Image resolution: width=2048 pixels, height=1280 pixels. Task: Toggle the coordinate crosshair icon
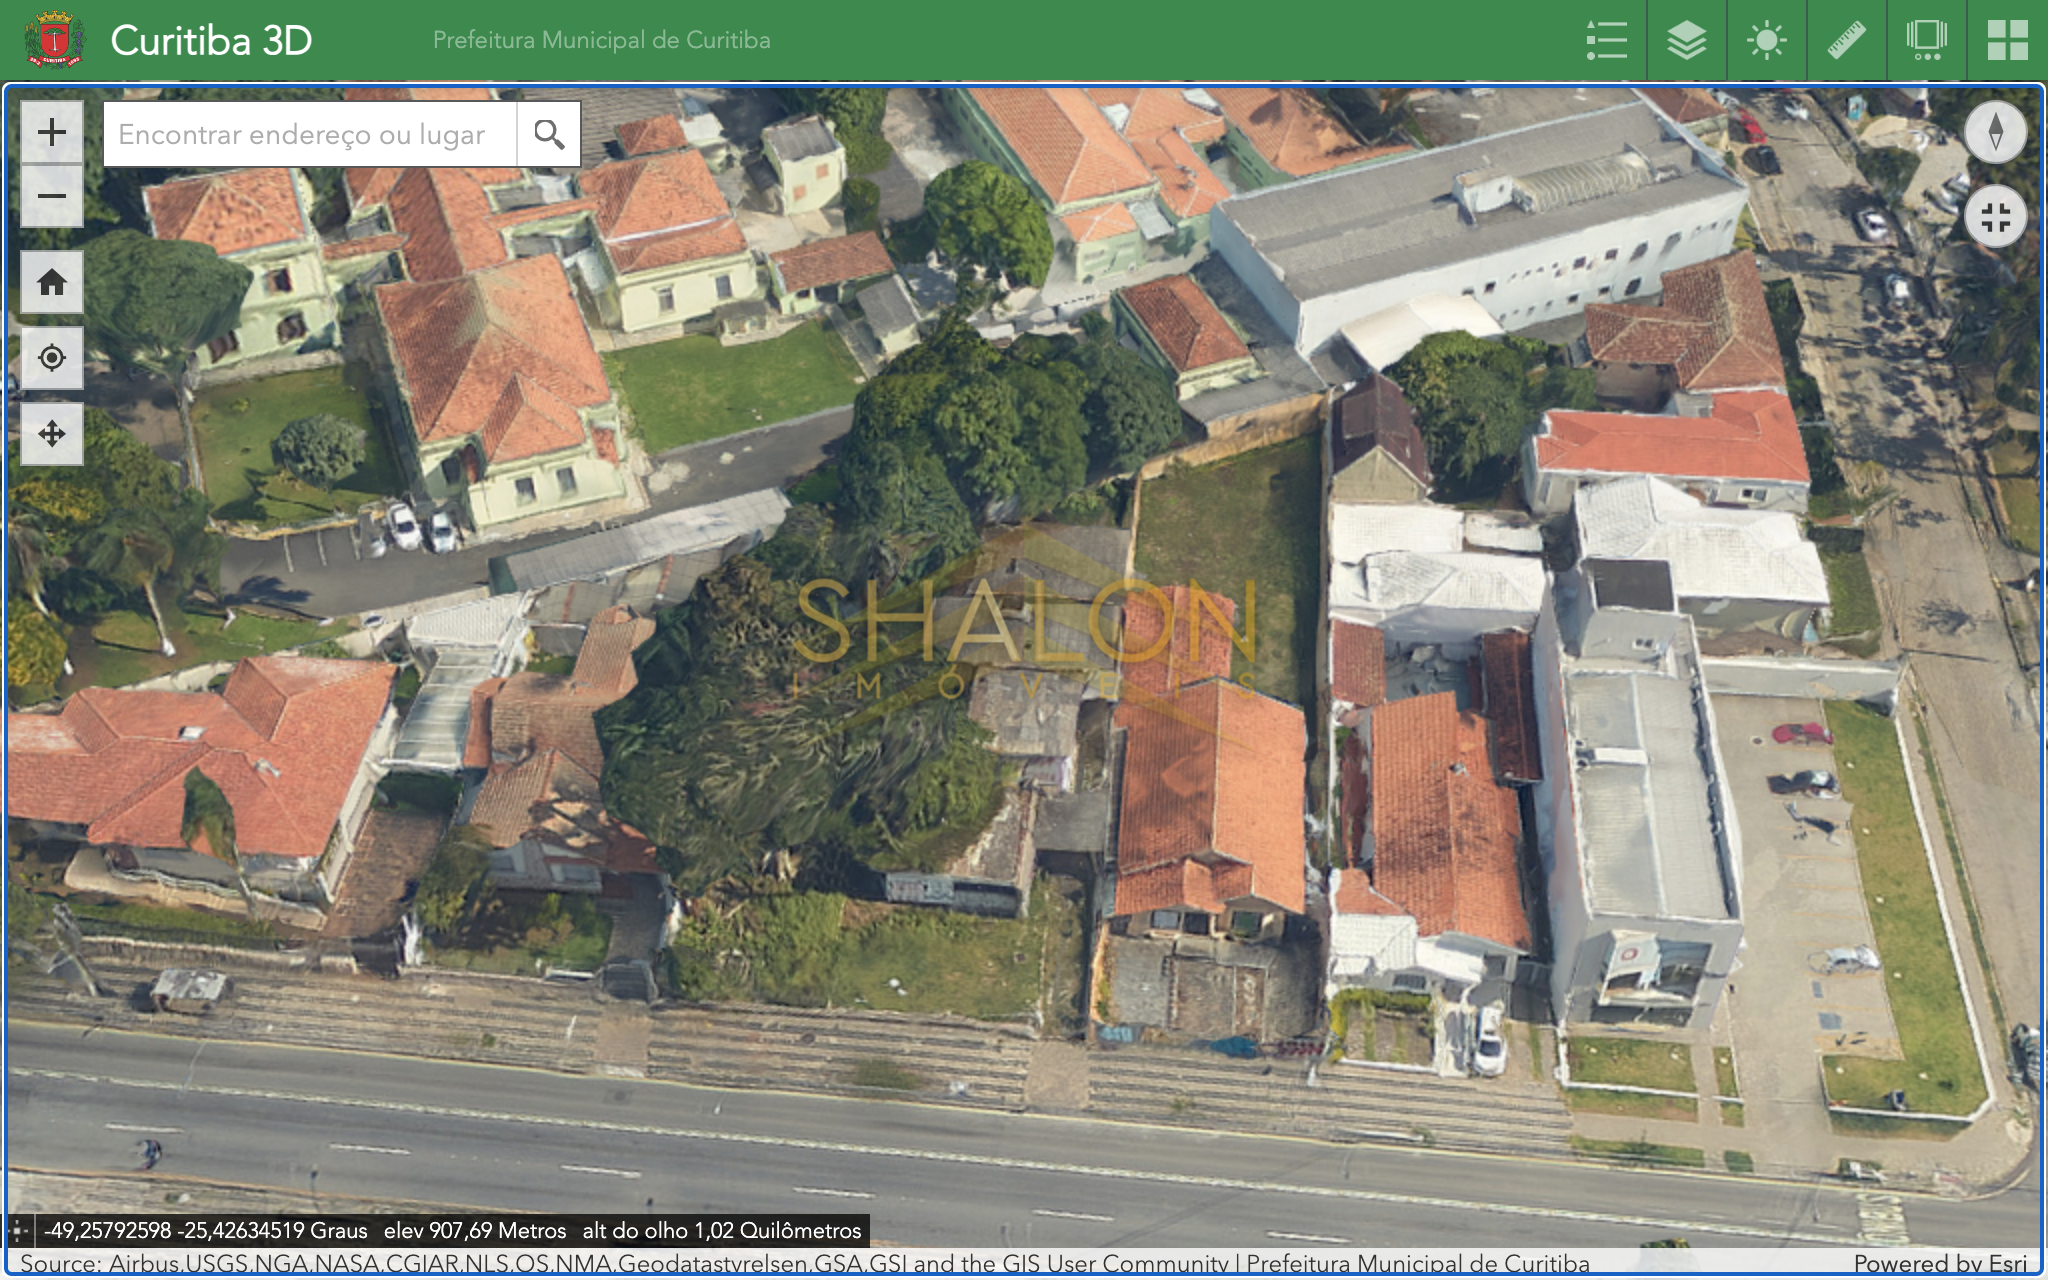click(x=18, y=1230)
